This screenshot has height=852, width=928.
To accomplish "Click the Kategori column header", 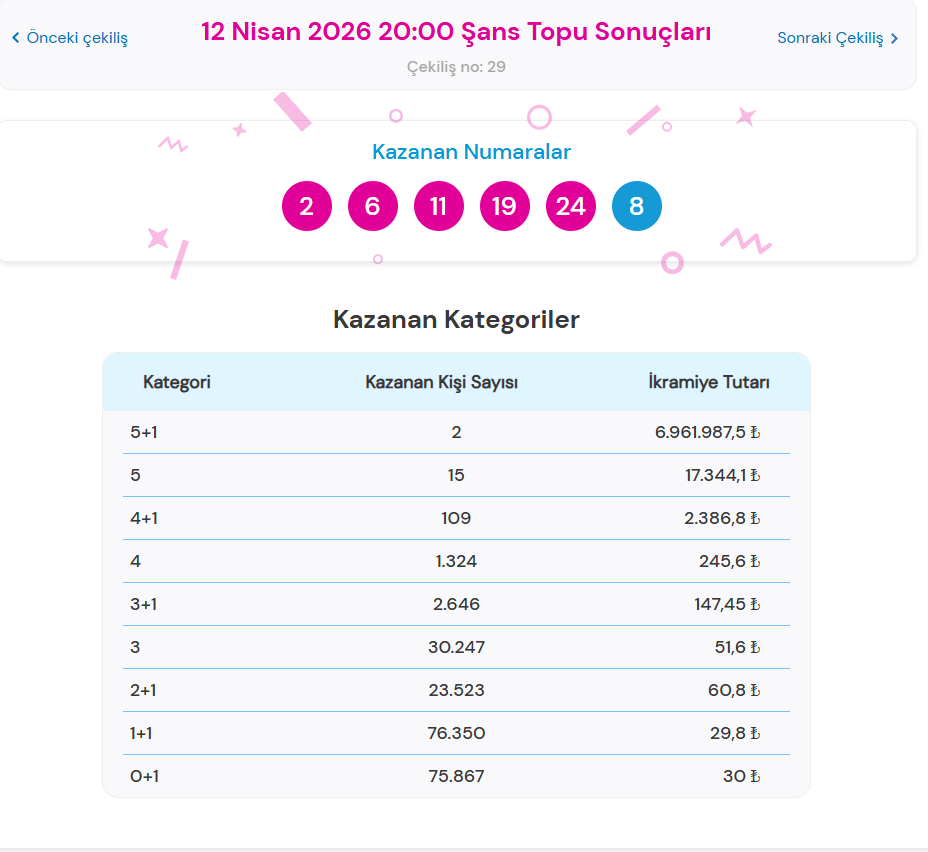I will tap(177, 382).
